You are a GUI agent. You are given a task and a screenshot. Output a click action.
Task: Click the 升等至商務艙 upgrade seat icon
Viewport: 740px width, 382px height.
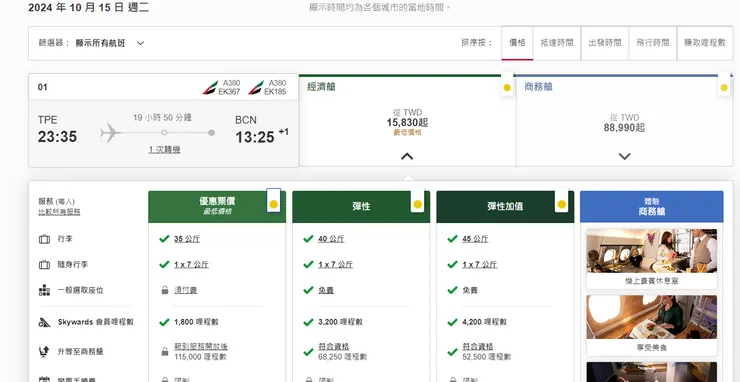tap(44, 351)
